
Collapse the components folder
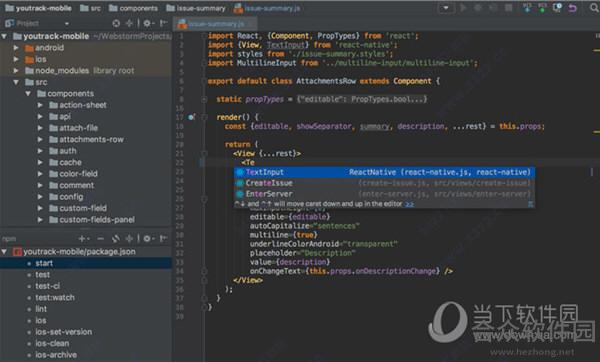28,94
